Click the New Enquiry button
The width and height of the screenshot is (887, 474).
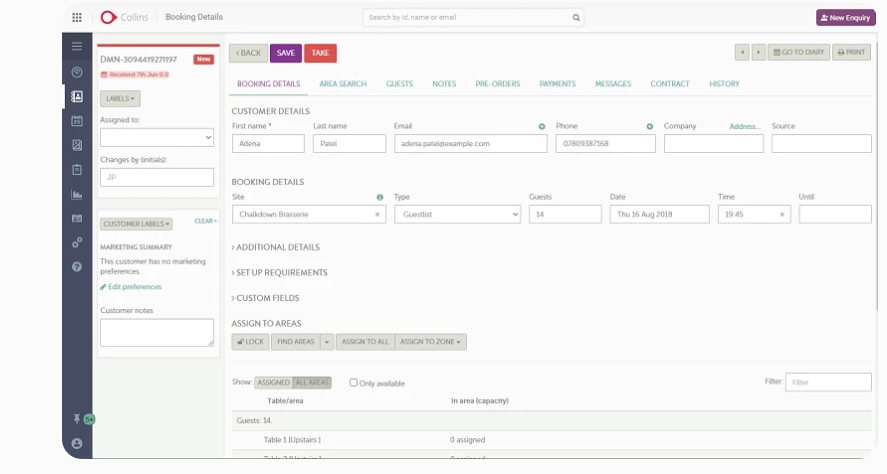tap(846, 18)
